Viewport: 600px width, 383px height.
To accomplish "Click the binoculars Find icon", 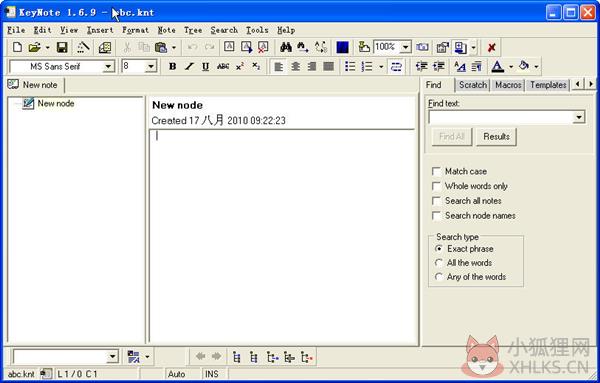I will [x=286, y=47].
